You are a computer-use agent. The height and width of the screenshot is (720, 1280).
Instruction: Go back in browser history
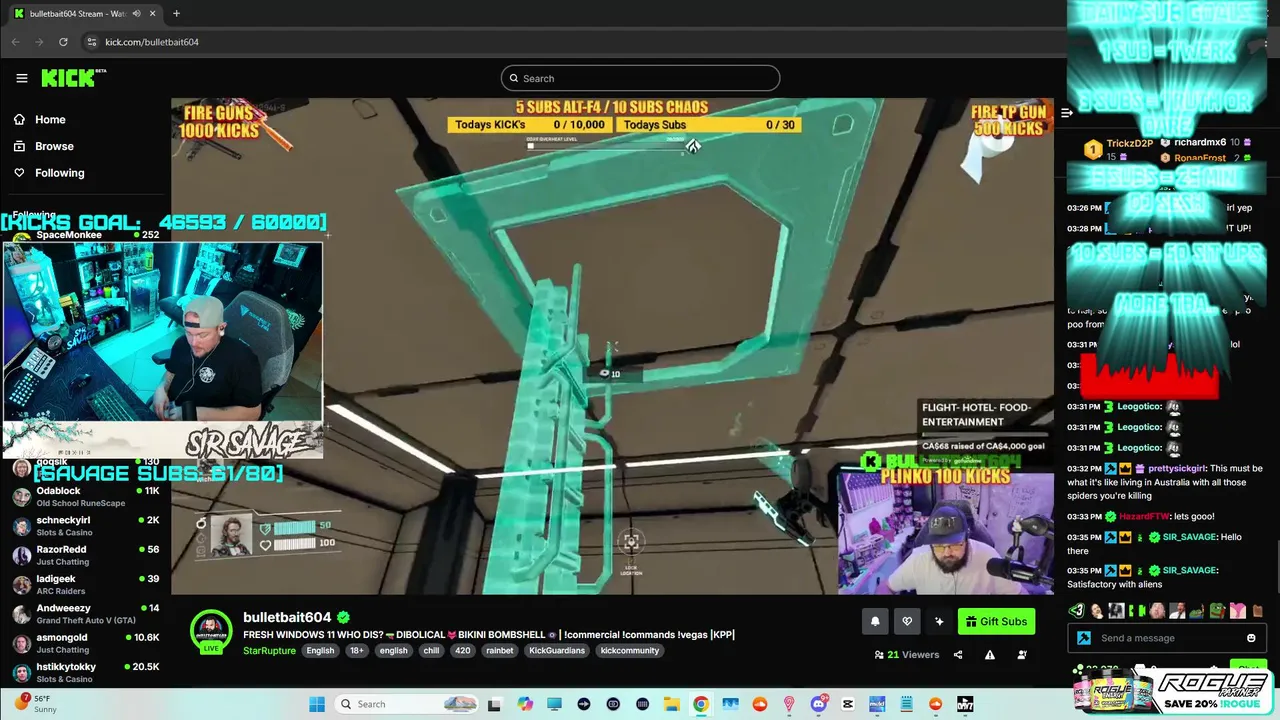pos(15,42)
